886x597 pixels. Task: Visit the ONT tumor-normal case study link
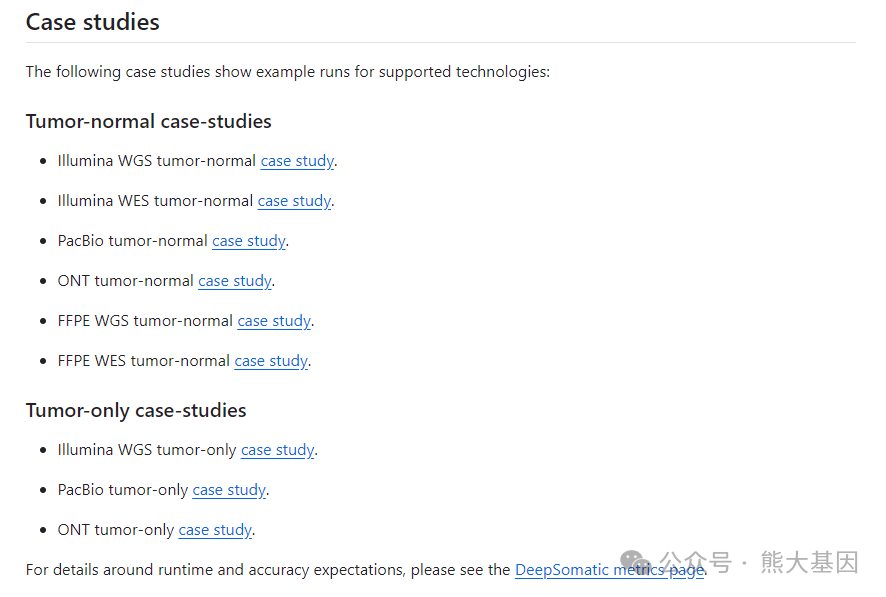(x=235, y=281)
